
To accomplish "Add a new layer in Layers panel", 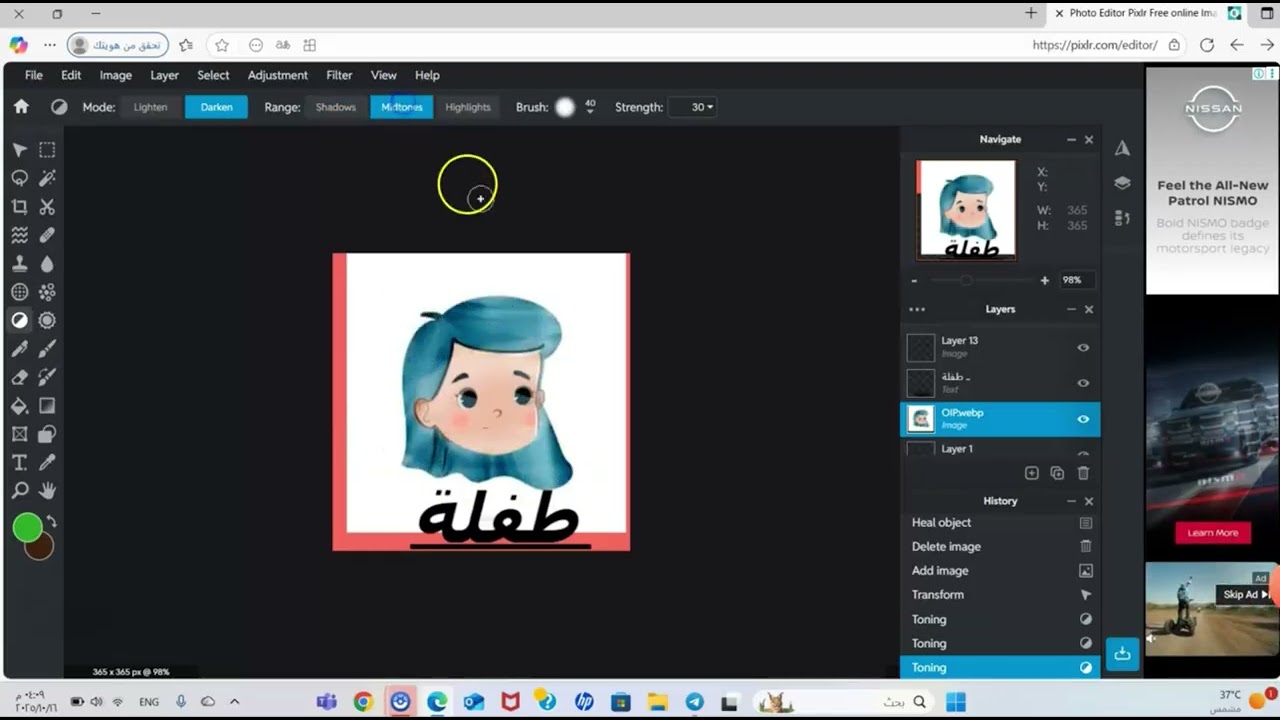I will coord(1032,473).
